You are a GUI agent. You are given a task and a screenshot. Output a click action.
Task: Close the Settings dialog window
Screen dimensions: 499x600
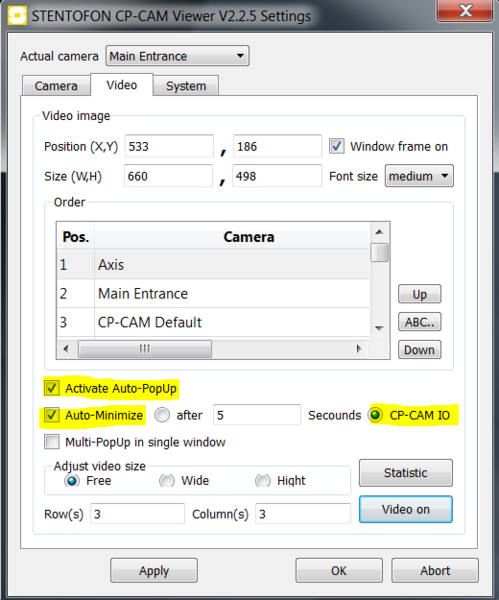coord(465,11)
